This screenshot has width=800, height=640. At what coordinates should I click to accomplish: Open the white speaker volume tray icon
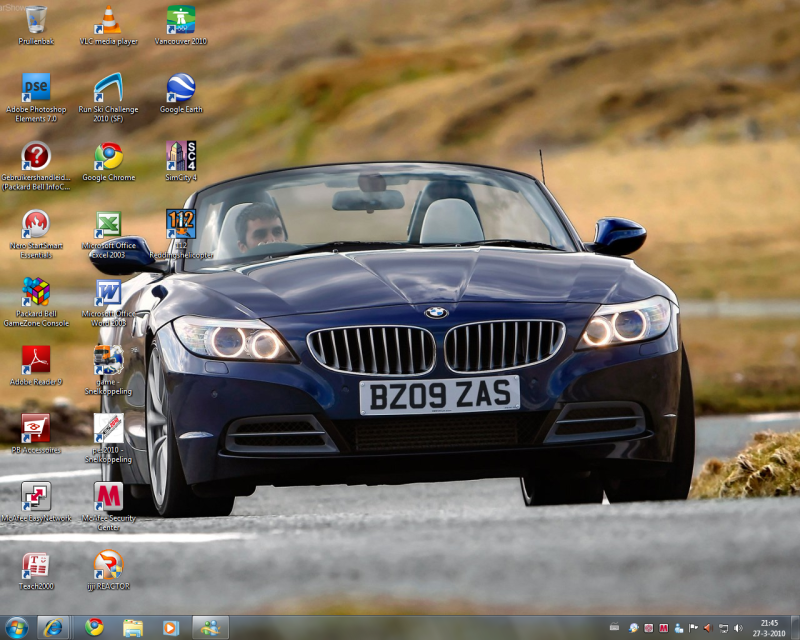[738, 628]
